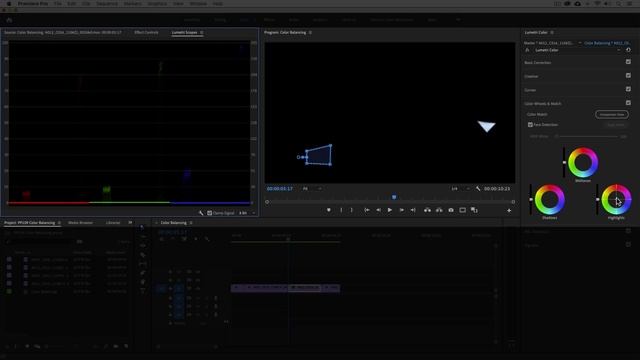
Task: Step forward one frame
Action: click(x=402, y=210)
